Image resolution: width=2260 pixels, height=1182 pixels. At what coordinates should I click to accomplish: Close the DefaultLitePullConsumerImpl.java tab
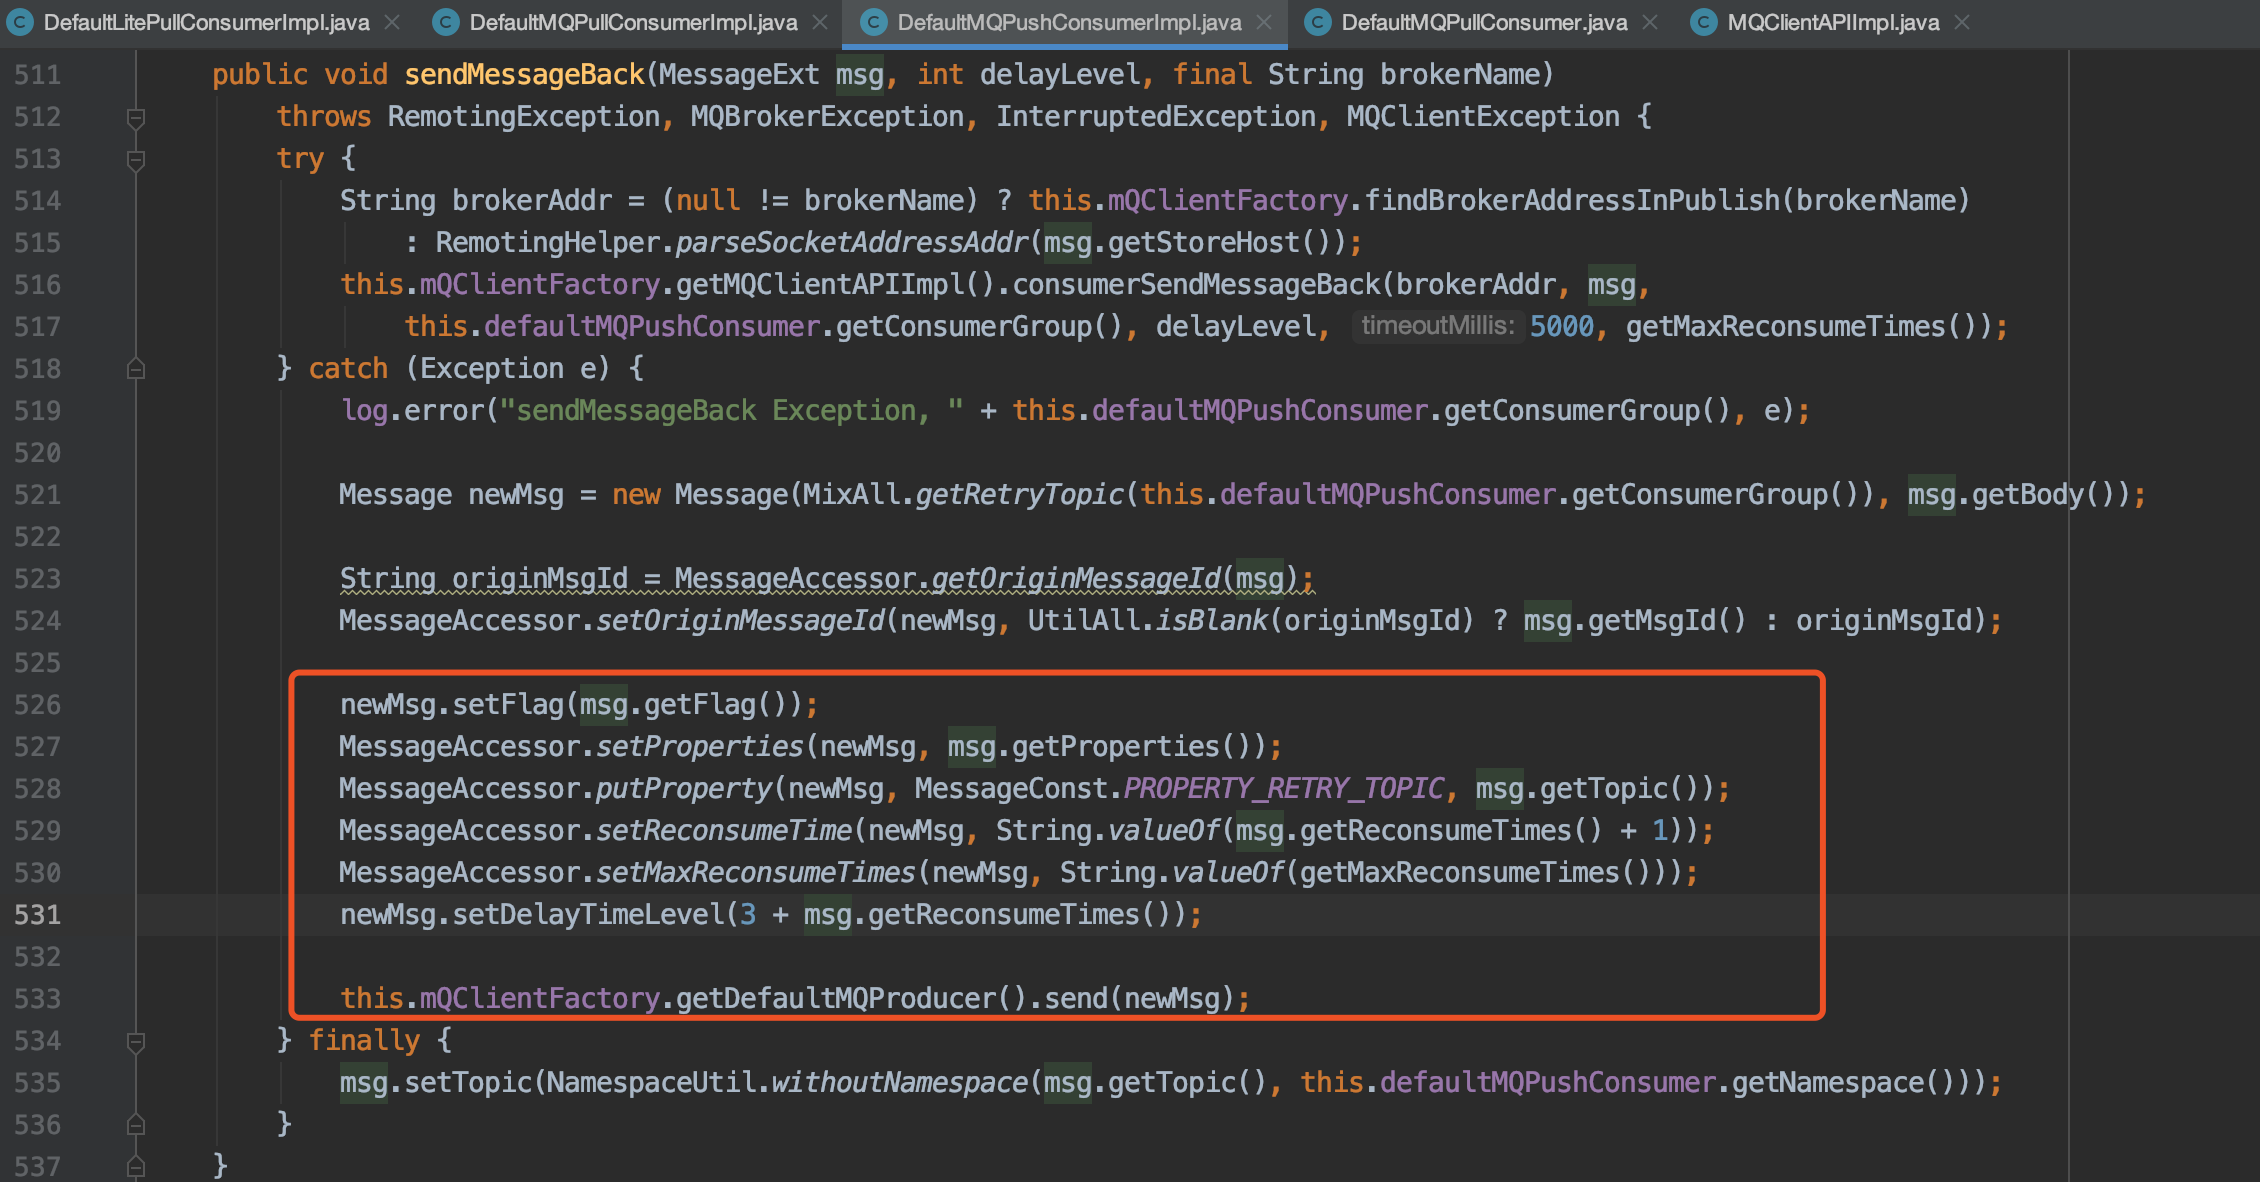pos(393,22)
